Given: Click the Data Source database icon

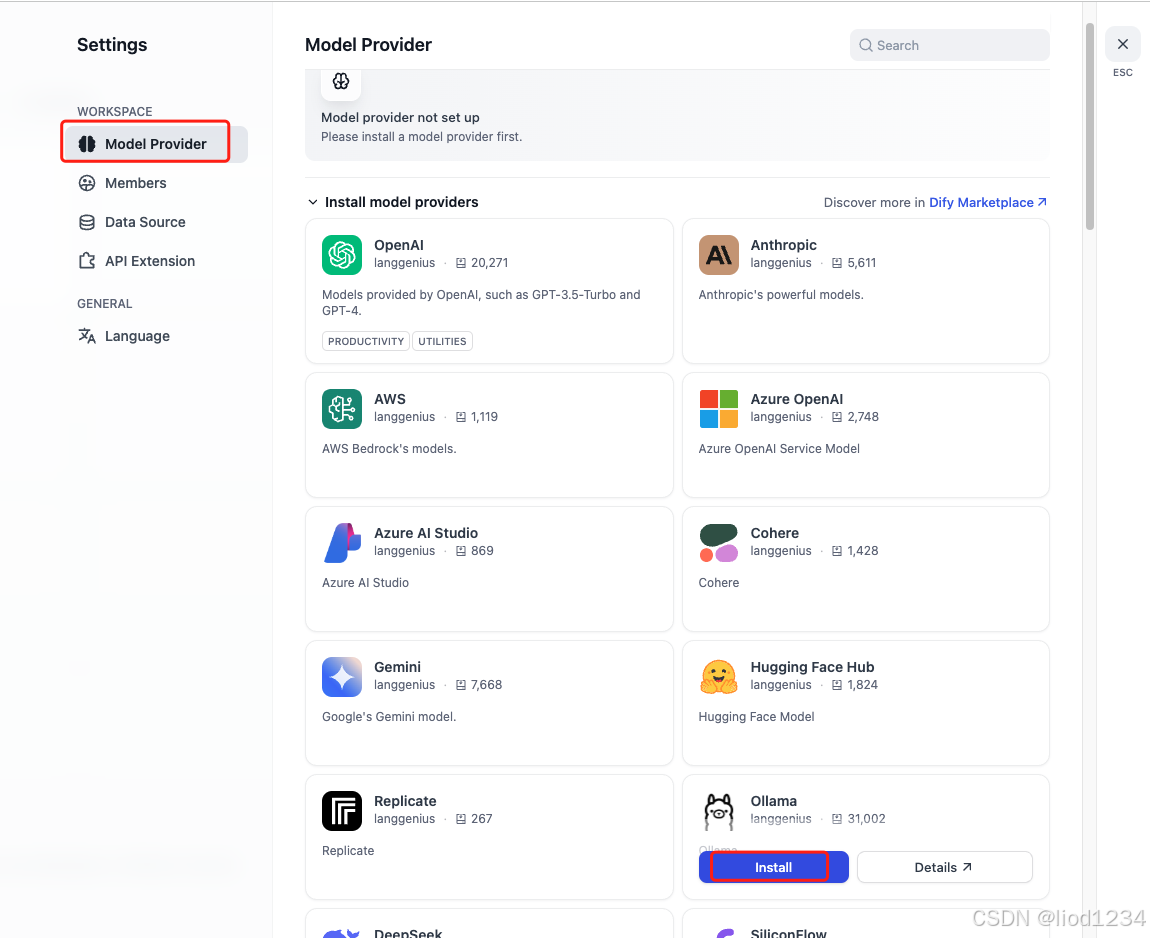Looking at the screenshot, I should point(87,222).
